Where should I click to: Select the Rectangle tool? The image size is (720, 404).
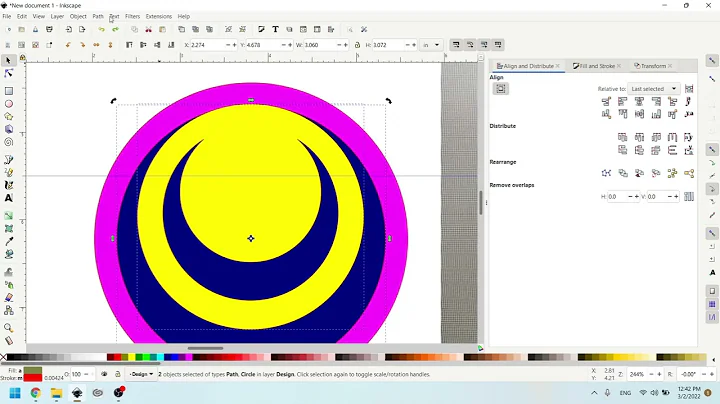(x=8, y=91)
